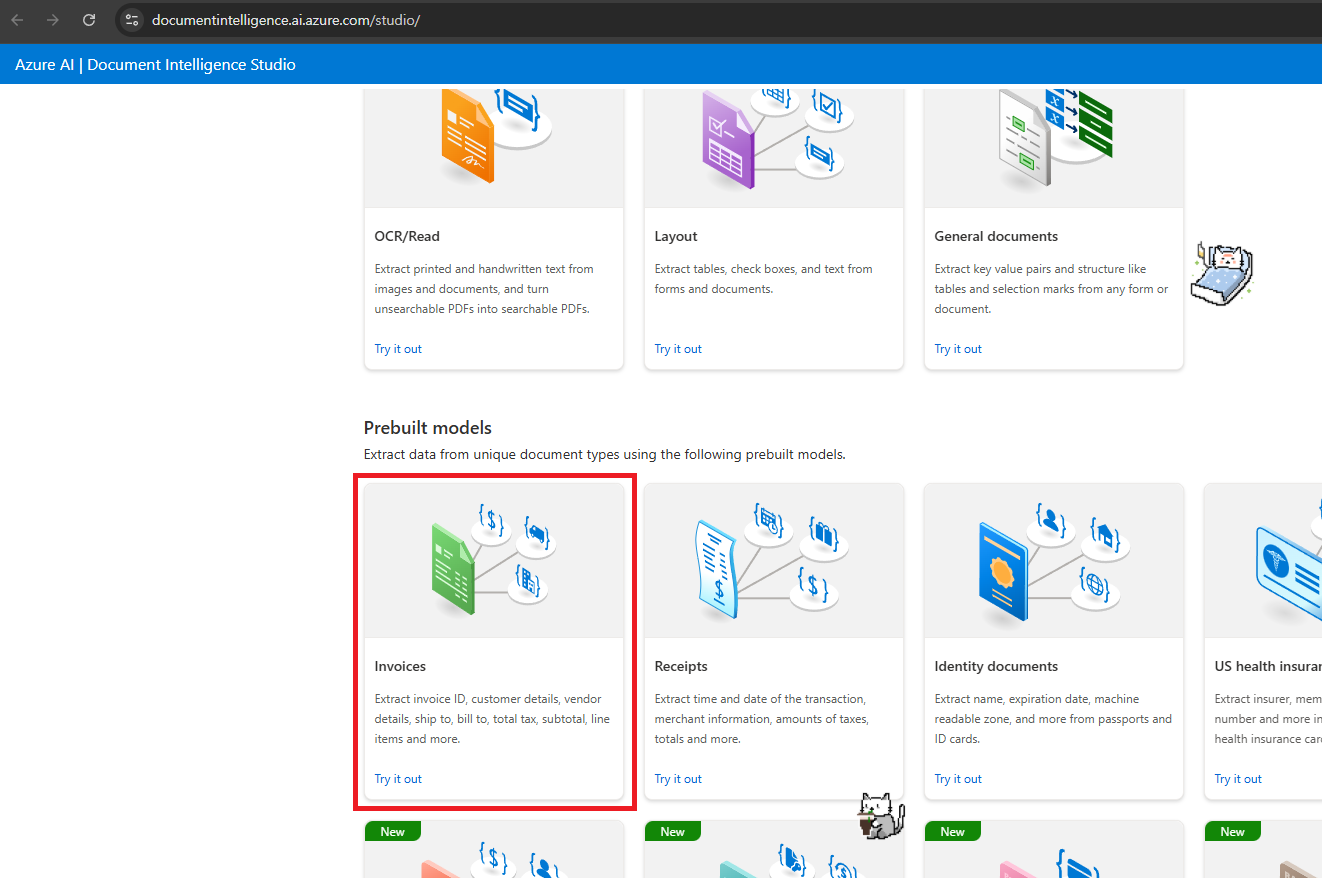Click the green Invoices document illustration

click(491, 559)
